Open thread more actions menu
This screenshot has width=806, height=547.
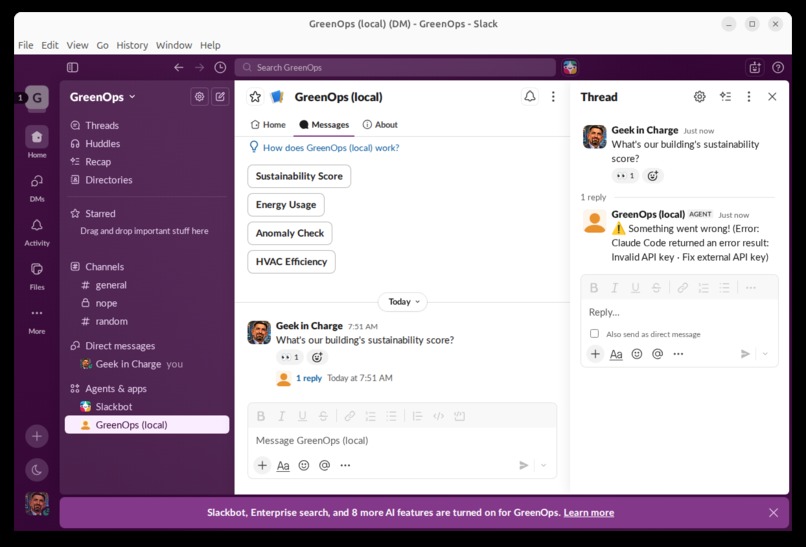coord(749,97)
